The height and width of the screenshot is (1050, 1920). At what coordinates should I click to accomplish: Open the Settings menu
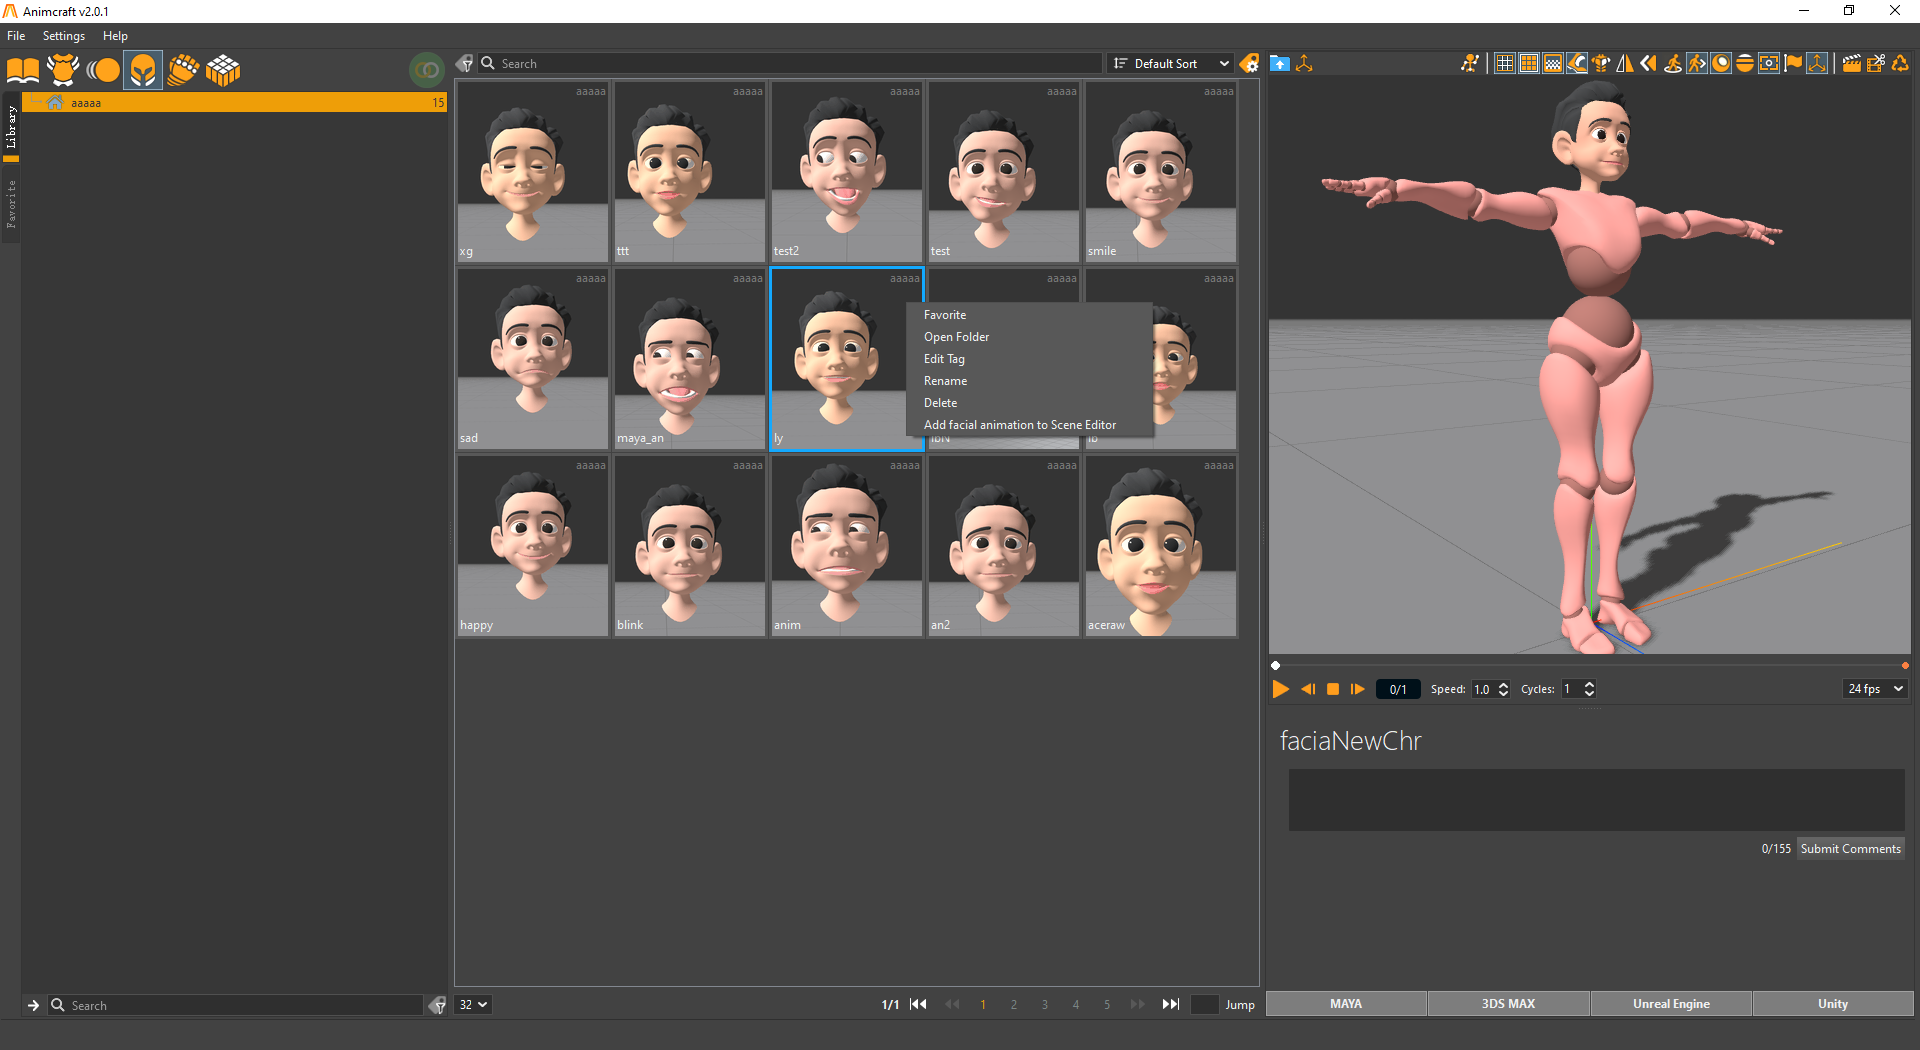pyautogui.click(x=64, y=36)
